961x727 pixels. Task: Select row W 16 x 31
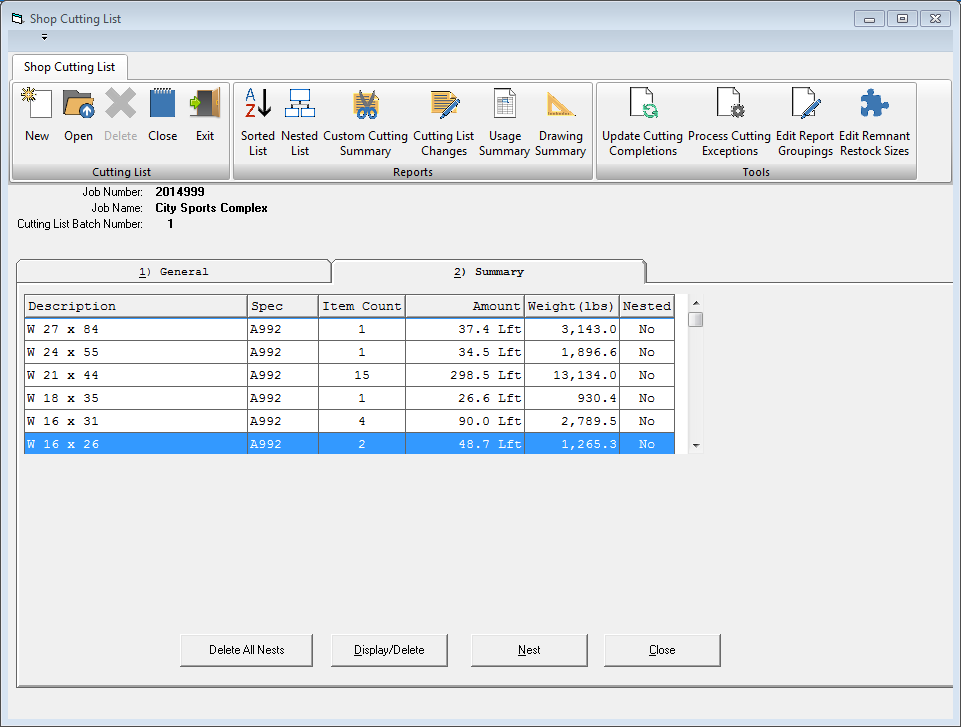tap(349, 421)
